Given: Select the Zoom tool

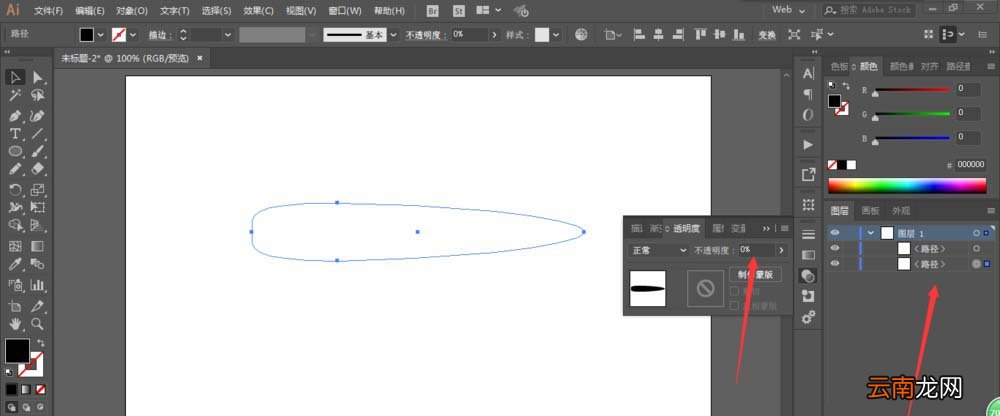Looking at the screenshot, I should (x=38, y=323).
